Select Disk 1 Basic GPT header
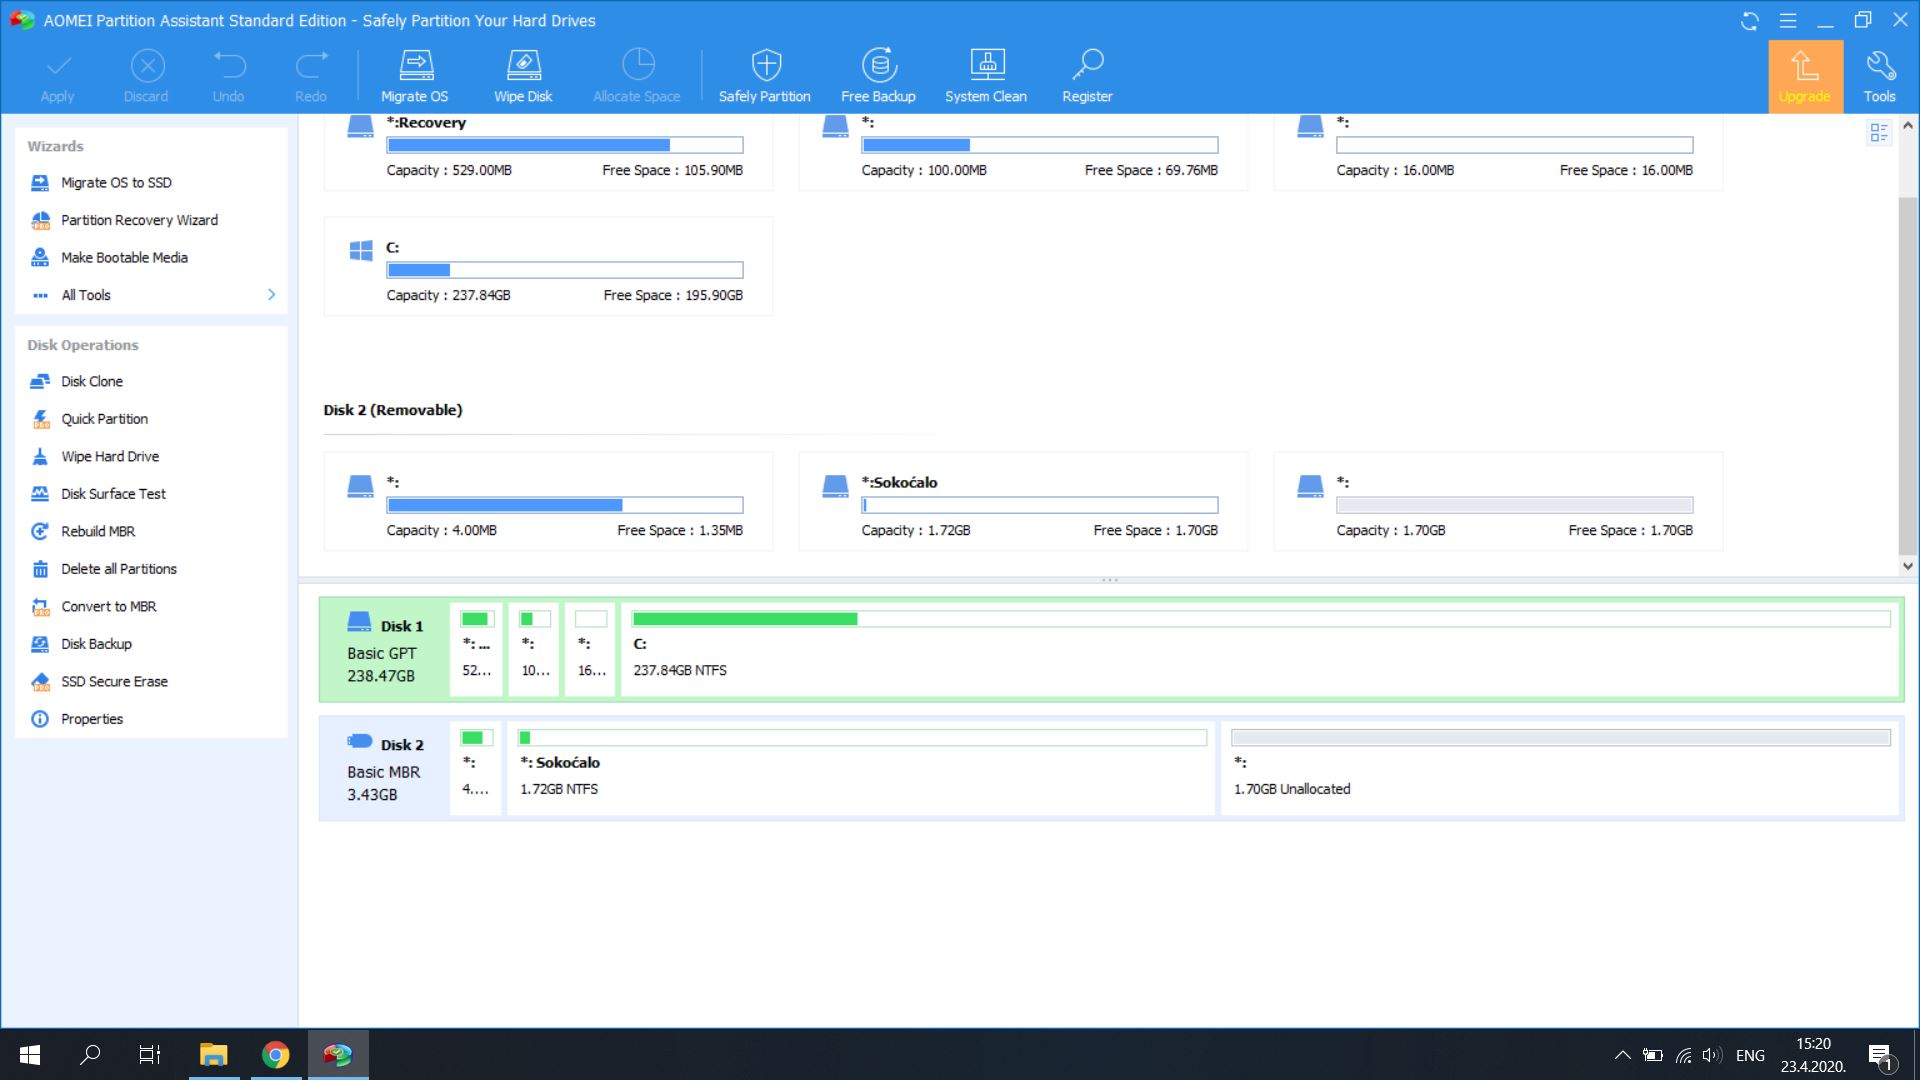1920x1080 pixels. tap(385, 650)
